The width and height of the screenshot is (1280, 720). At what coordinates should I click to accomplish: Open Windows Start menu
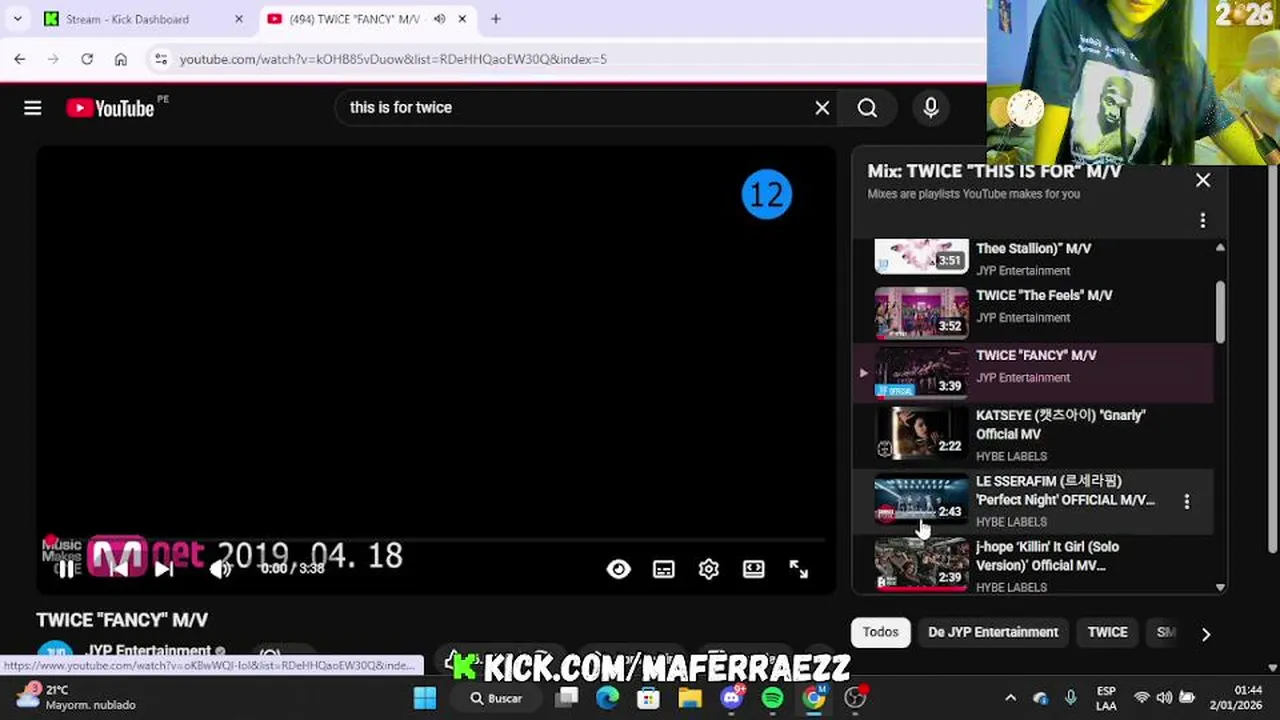pyautogui.click(x=425, y=698)
